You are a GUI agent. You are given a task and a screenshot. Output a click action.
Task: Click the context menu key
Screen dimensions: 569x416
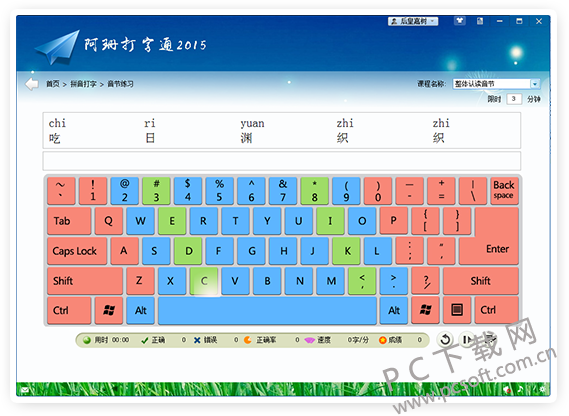click(457, 310)
